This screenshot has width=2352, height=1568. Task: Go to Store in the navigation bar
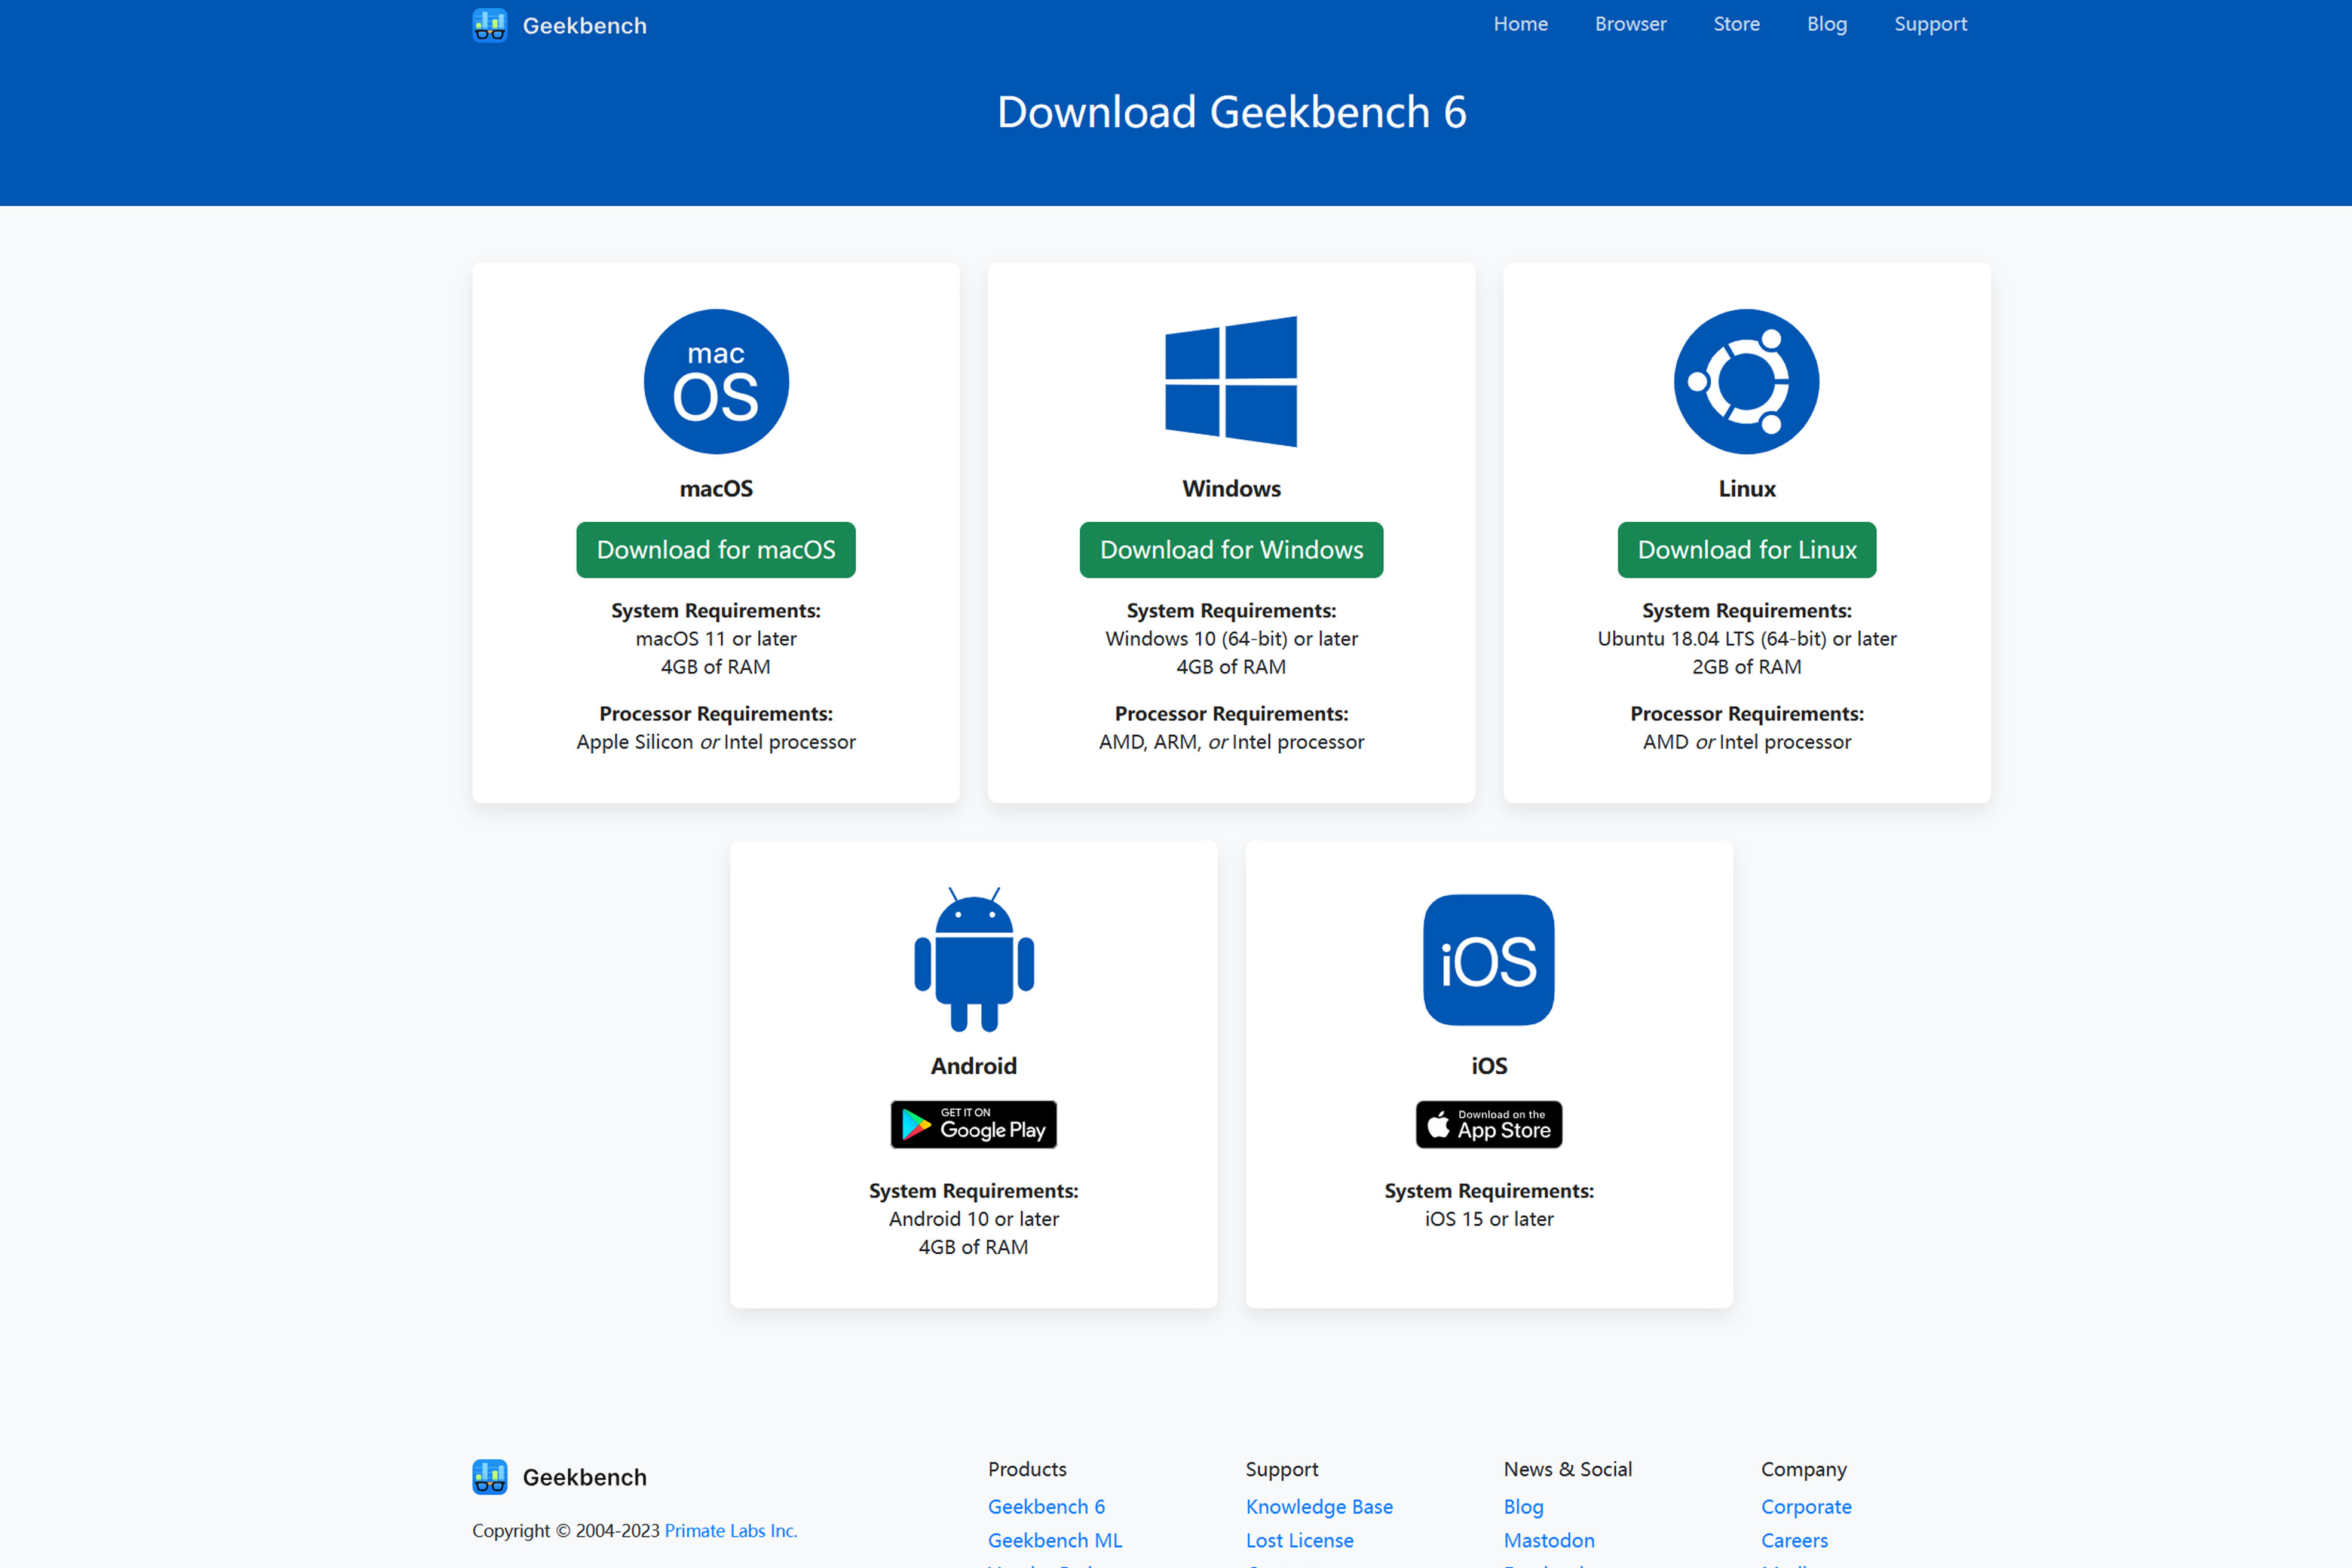click(1737, 24)
